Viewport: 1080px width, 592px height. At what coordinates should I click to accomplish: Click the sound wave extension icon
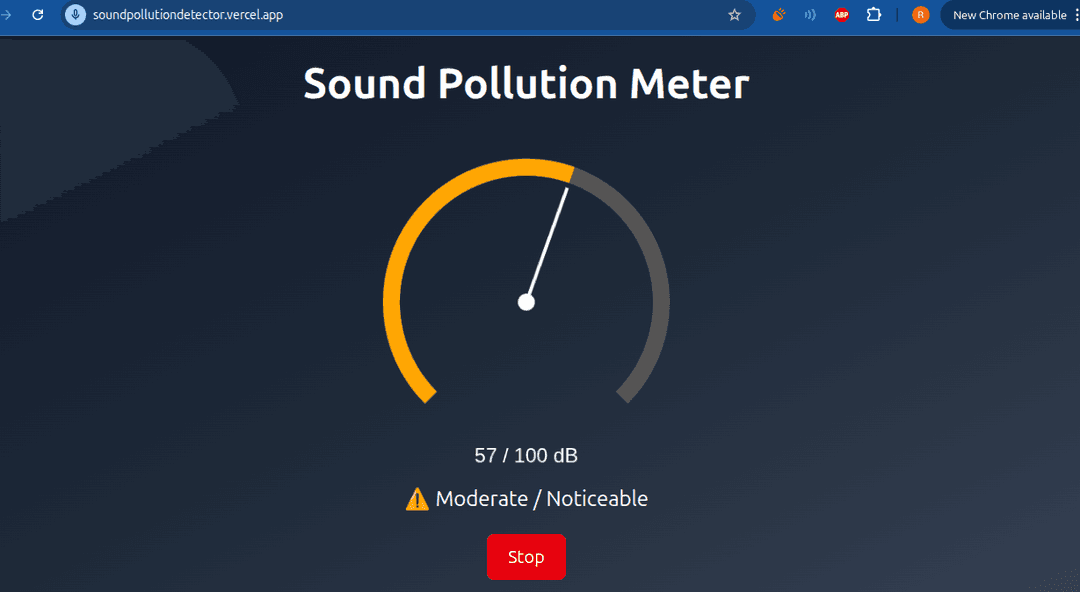point(809,15)
